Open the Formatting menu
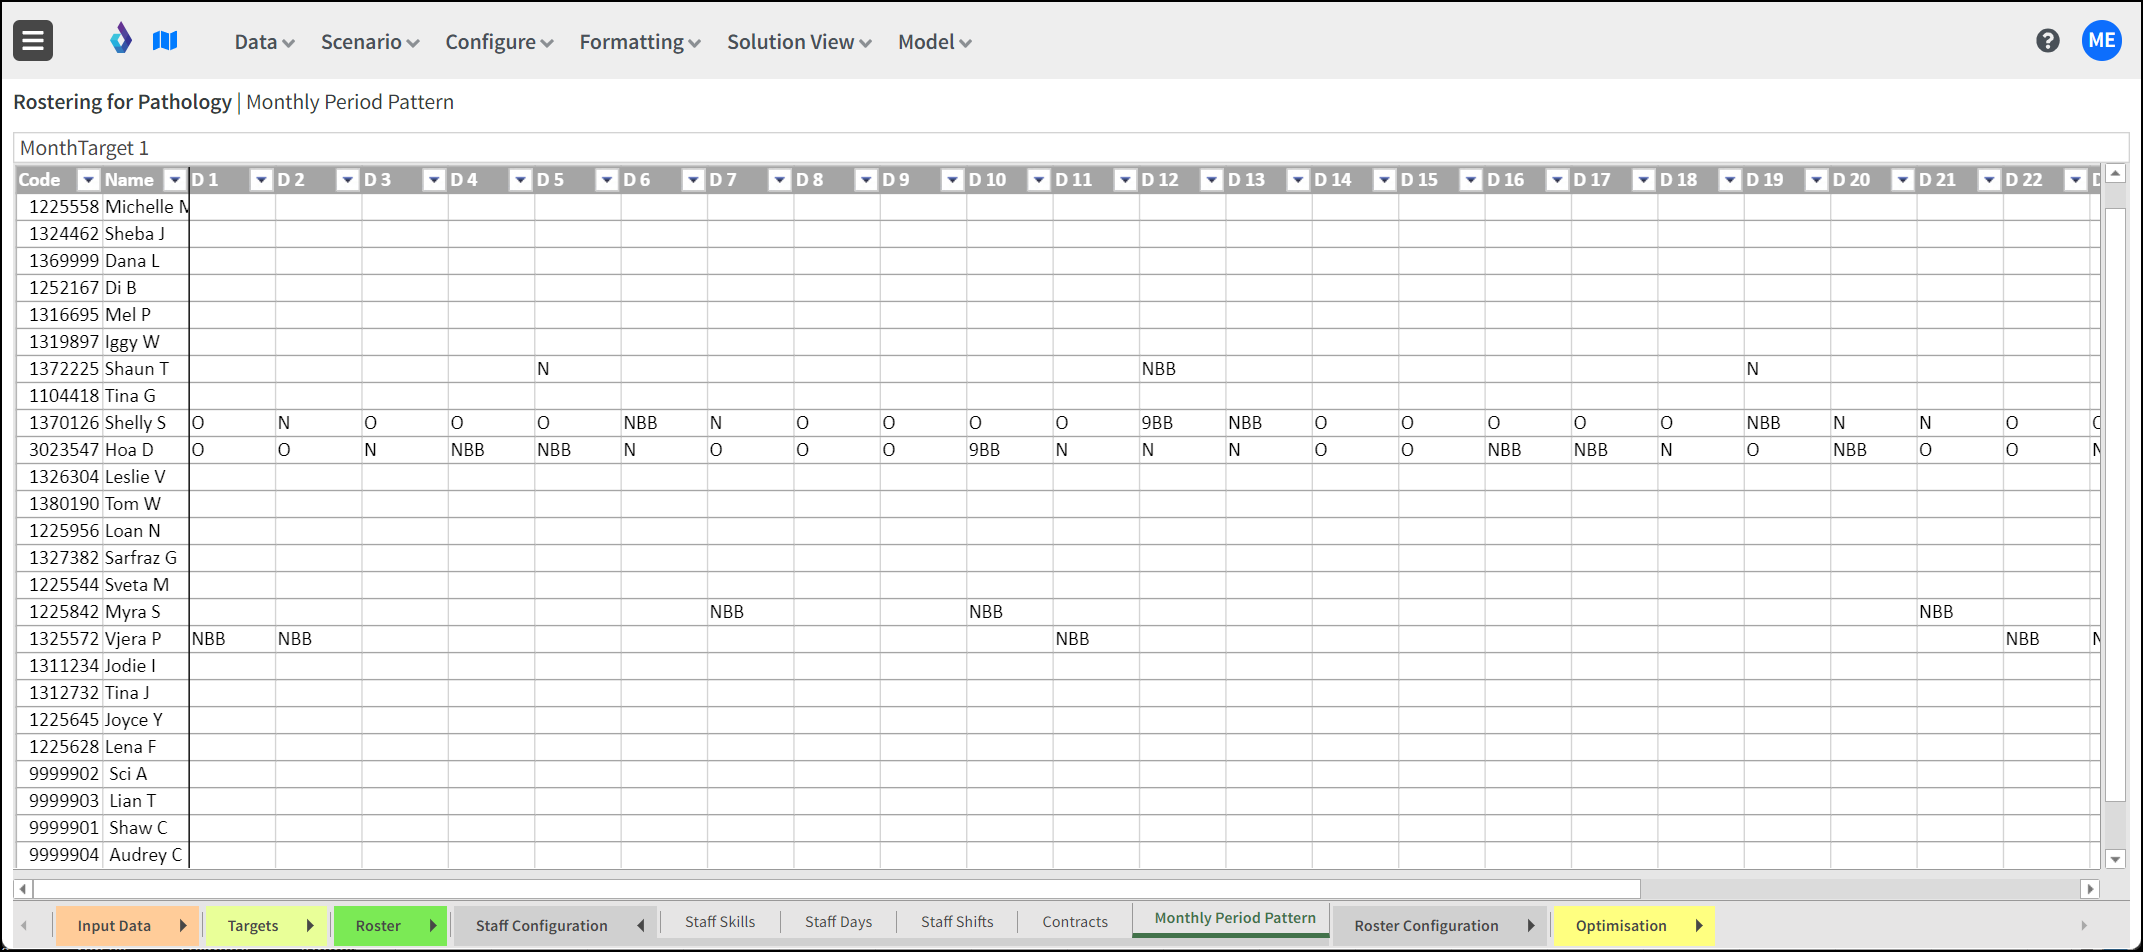The image size is (2143, 952). [x=640, y=42]
